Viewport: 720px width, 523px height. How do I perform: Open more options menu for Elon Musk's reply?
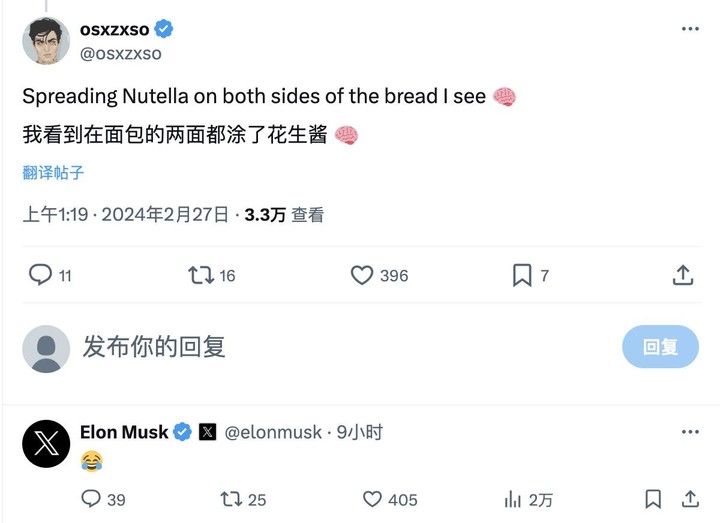(x=690, y=432)
